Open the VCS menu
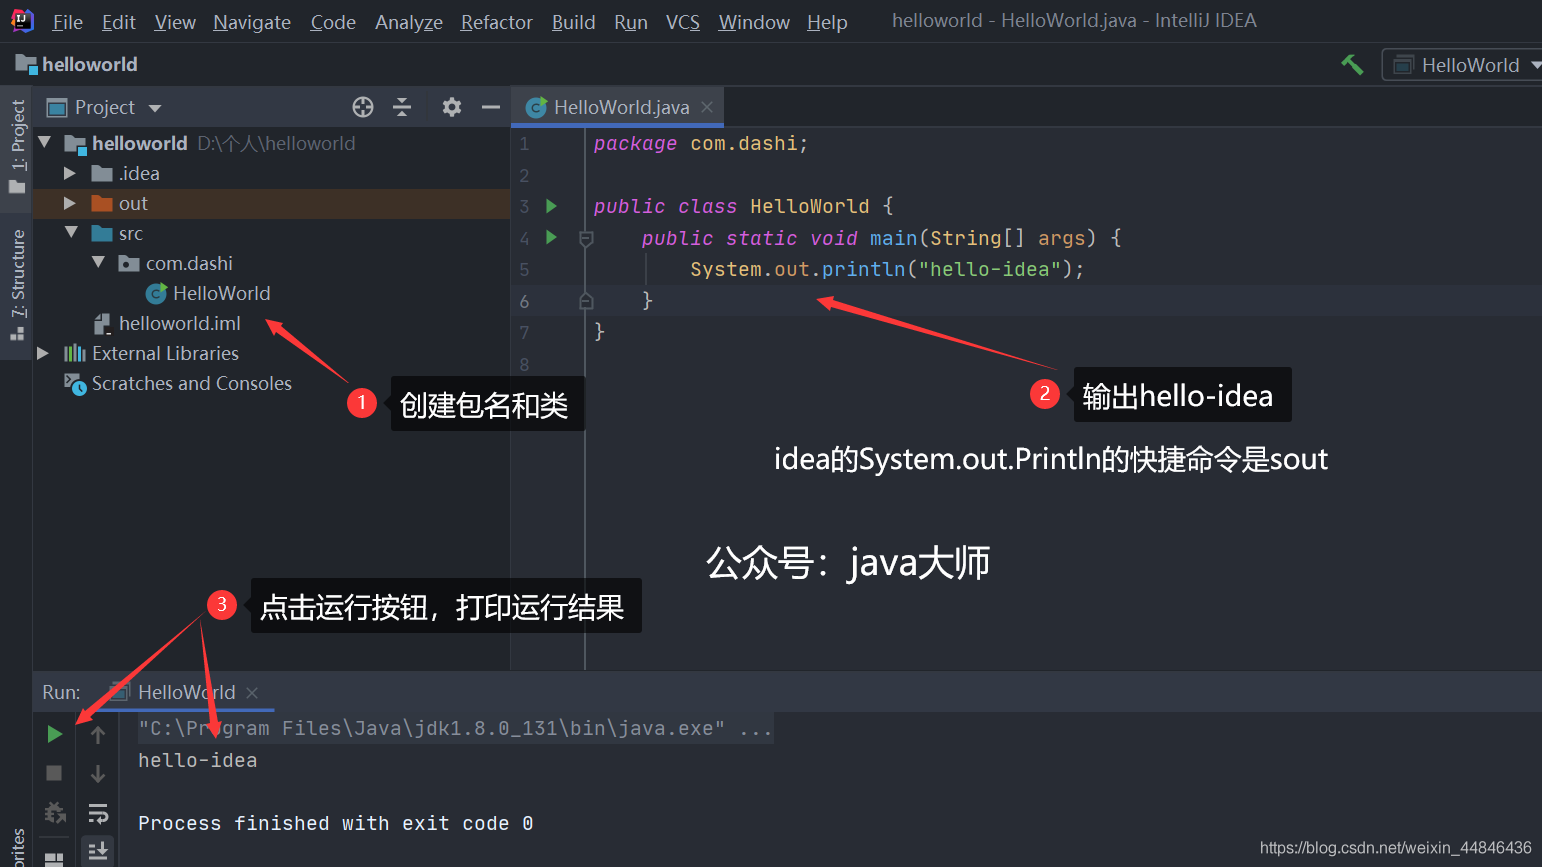The image size is (1542, 867). tap(683, 22)
